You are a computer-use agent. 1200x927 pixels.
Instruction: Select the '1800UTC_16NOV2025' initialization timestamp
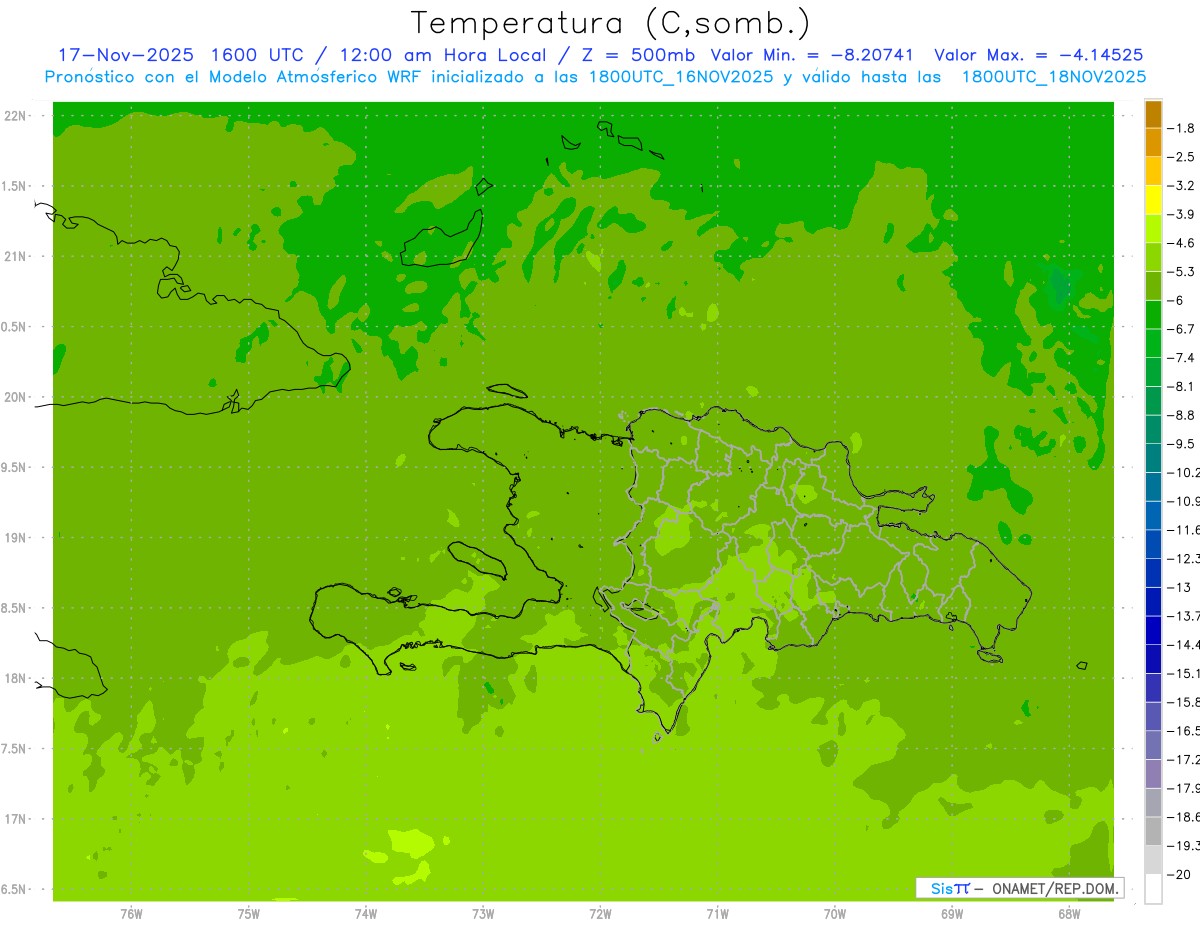tap(677, 77)
